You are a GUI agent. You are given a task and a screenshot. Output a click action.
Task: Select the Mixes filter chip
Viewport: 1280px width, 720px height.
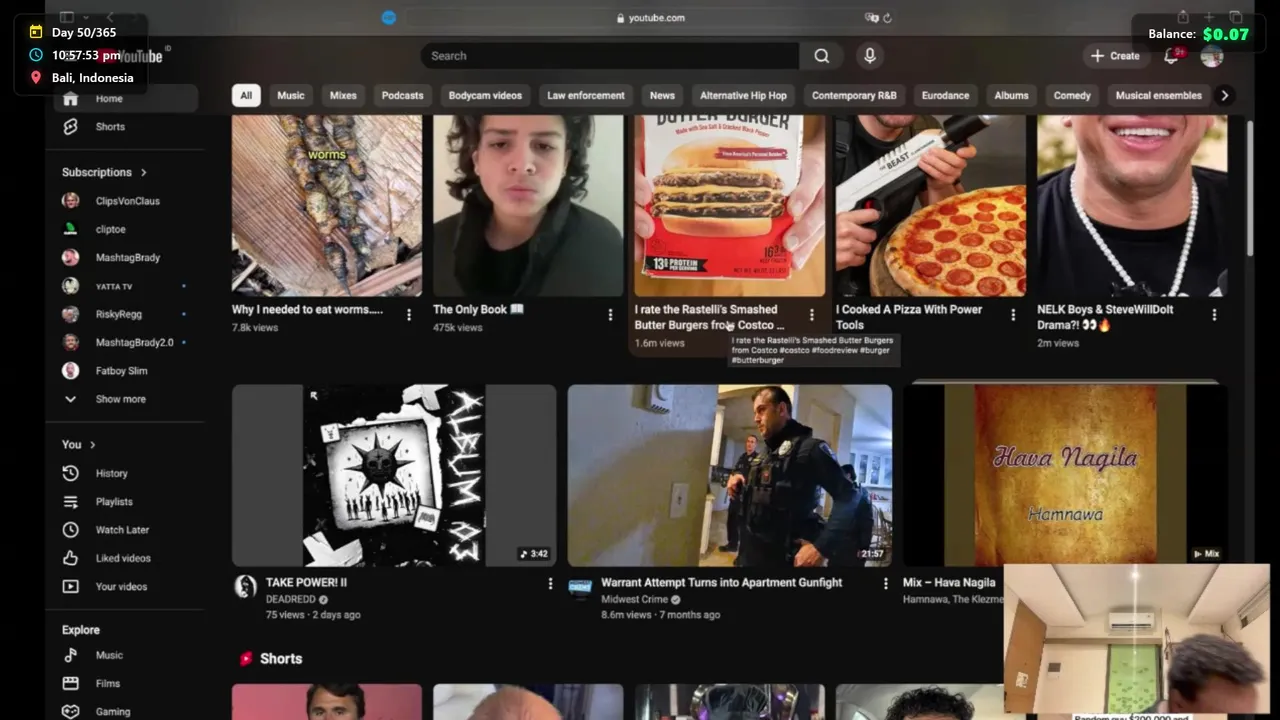click(x=343, y=95)
